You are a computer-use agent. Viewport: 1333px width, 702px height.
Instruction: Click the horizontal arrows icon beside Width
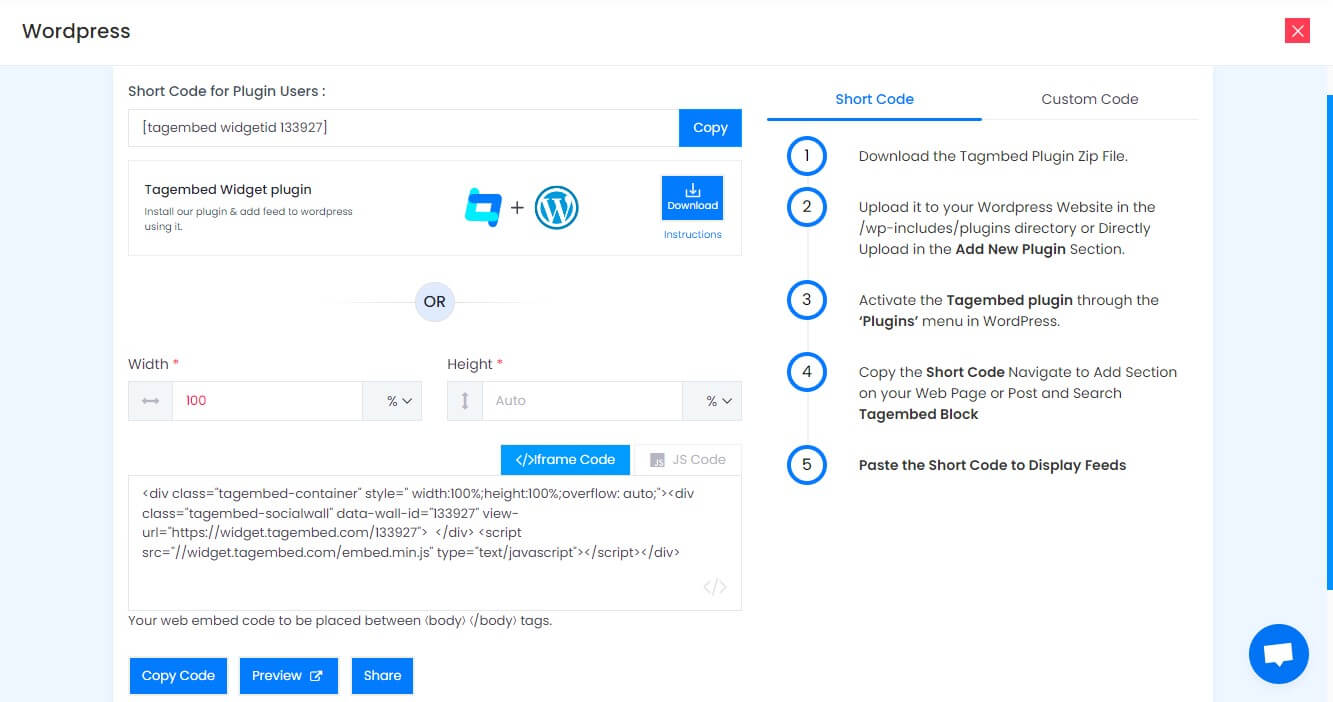(150, 400)
